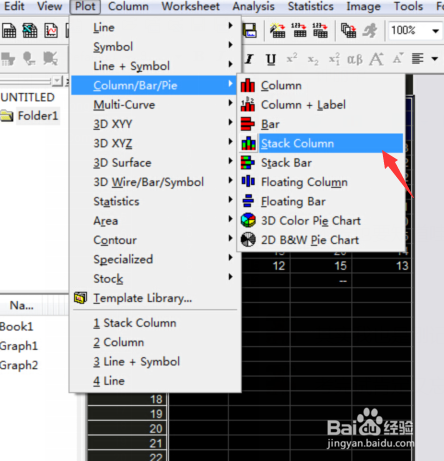This screenshot has height=461, width=444.
Task: Expand the Area plot submenu
Action: coord(156,221)
